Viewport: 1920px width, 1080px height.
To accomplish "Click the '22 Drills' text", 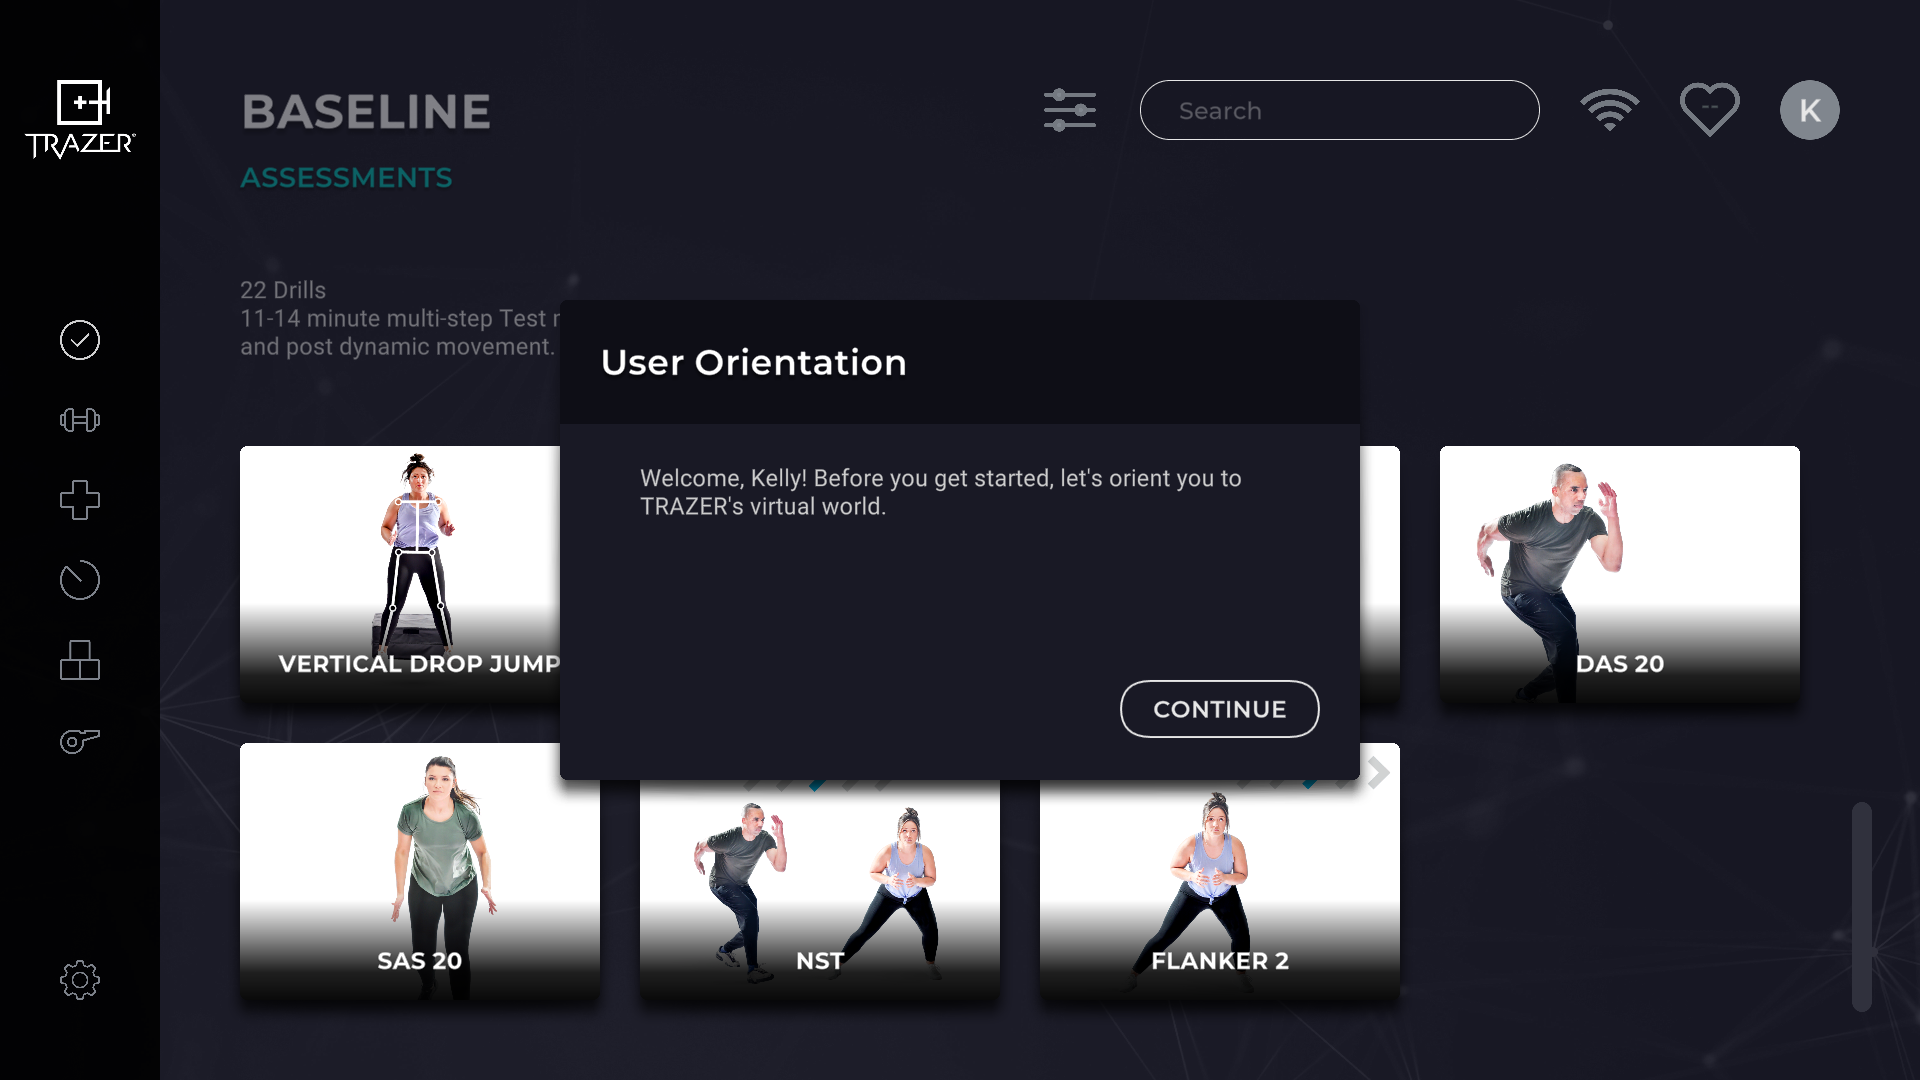I will point(283,290).
